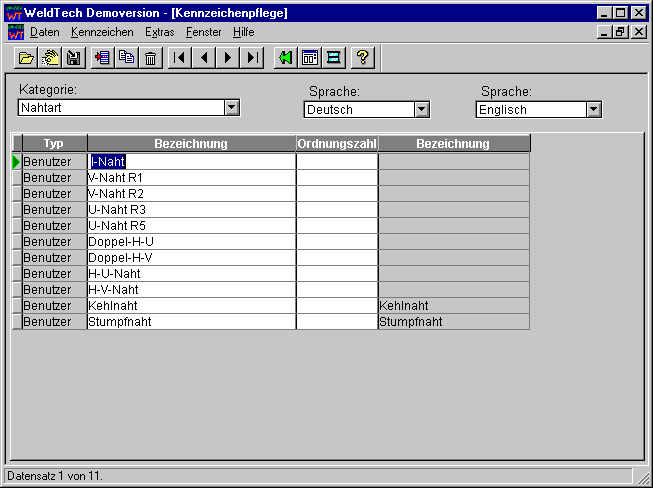653x488 pixels.
Task: Click the Ordnungszahl column header
Action: (x=337, y=144)
